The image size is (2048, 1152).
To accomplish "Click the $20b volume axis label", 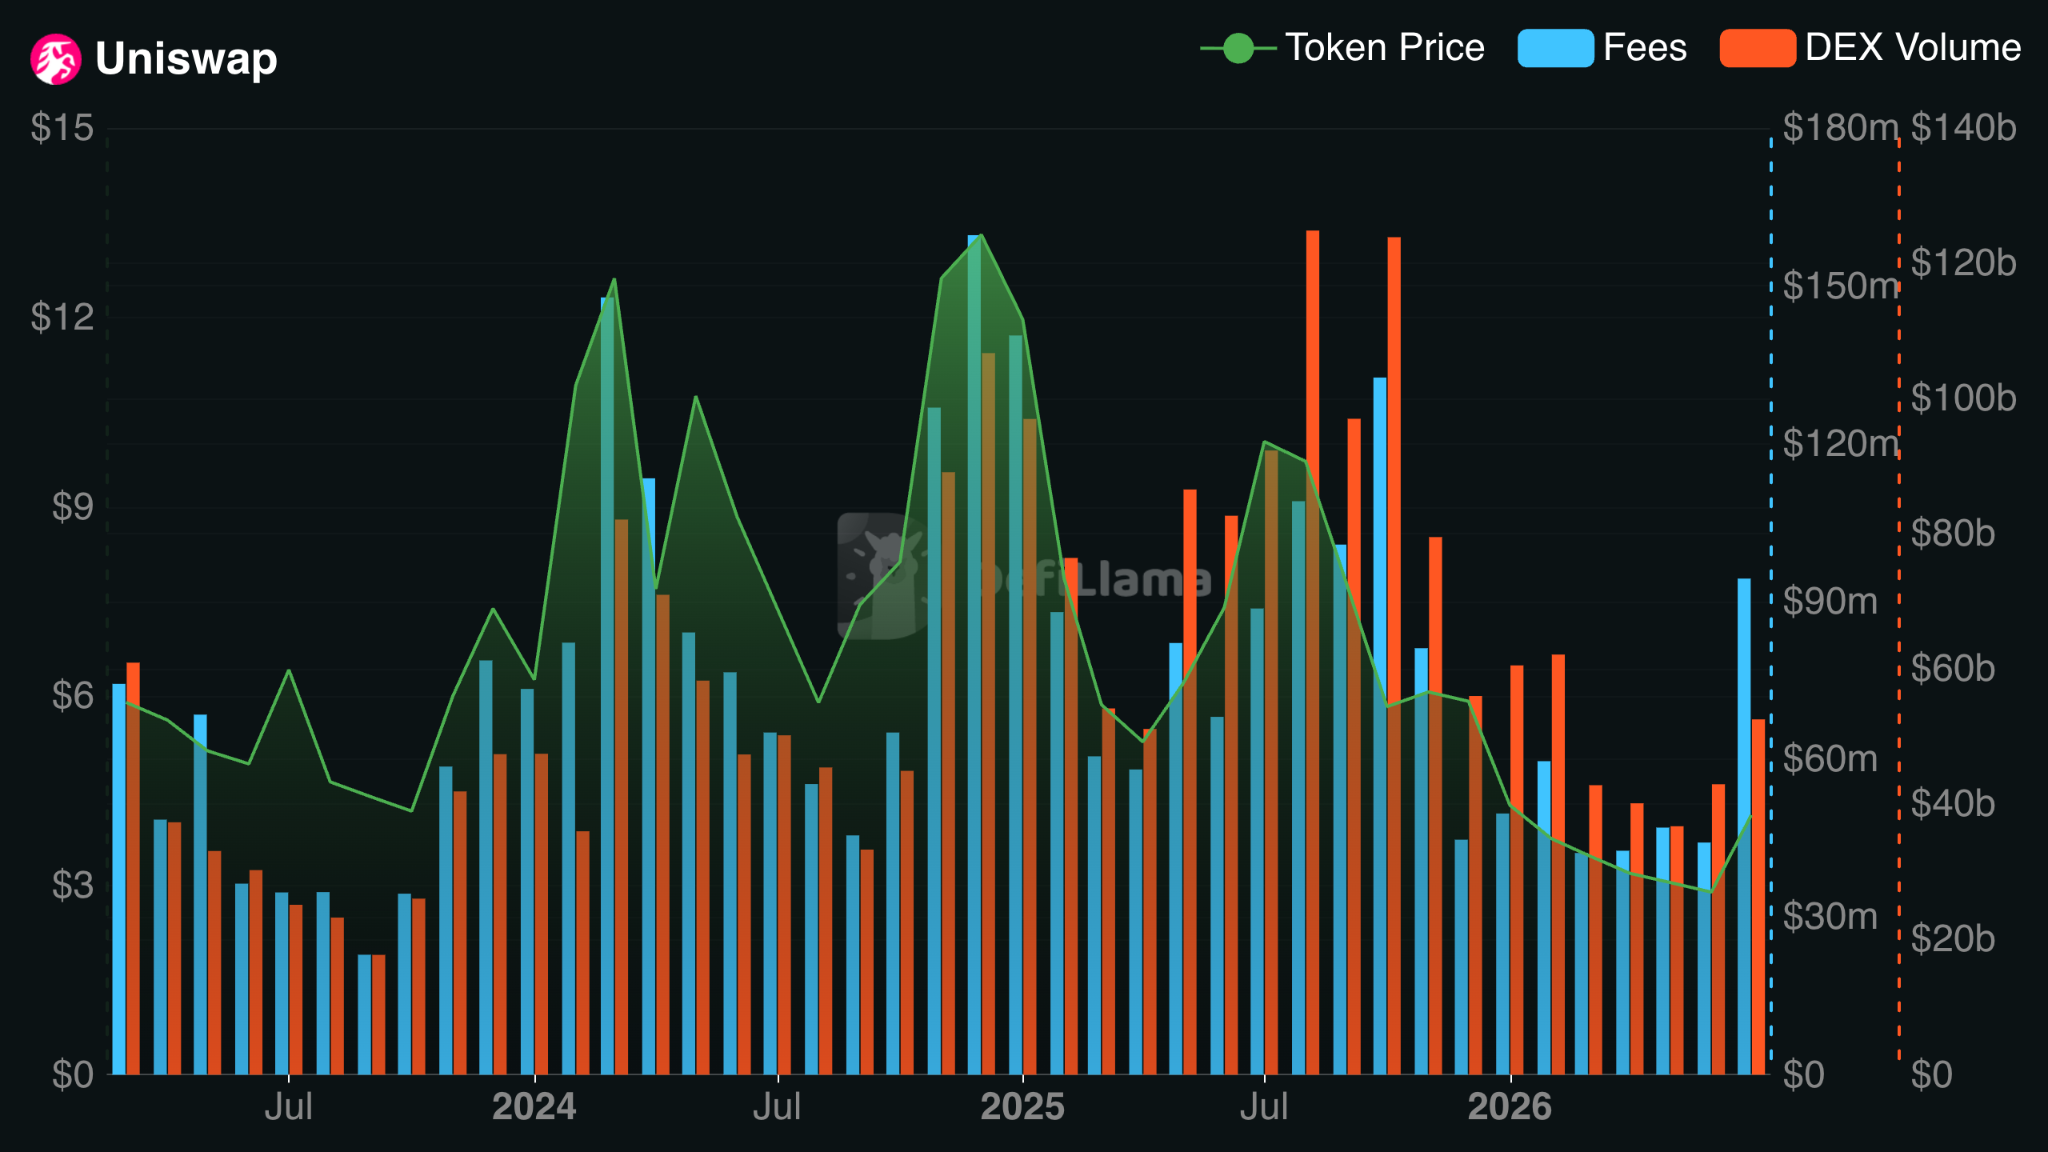I will tap(1952, 939).
